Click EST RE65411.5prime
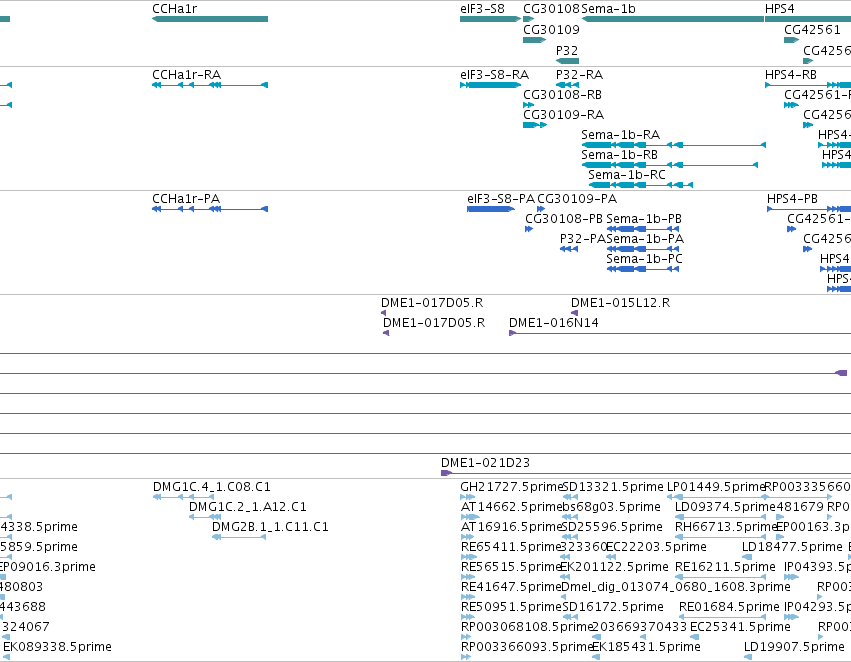The width and height of the screenshot is (851, 662). point(467,557)
